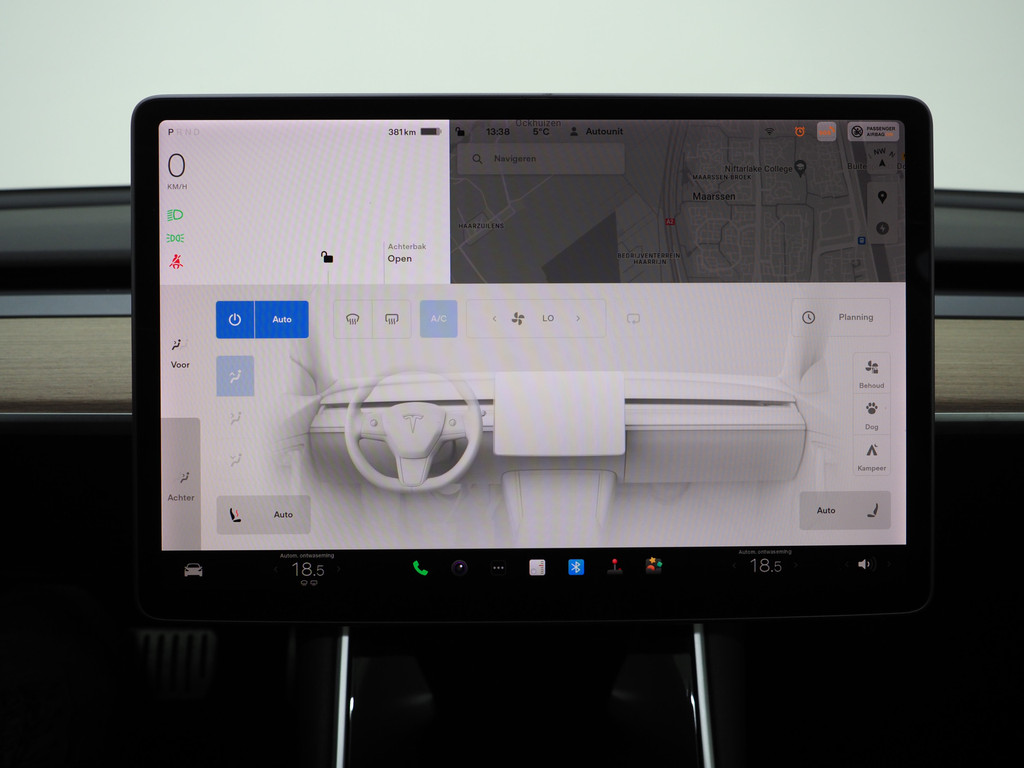Screen dimensions: 1024x768
Task: Tap the PRND gear indicator
Action: 184,132
